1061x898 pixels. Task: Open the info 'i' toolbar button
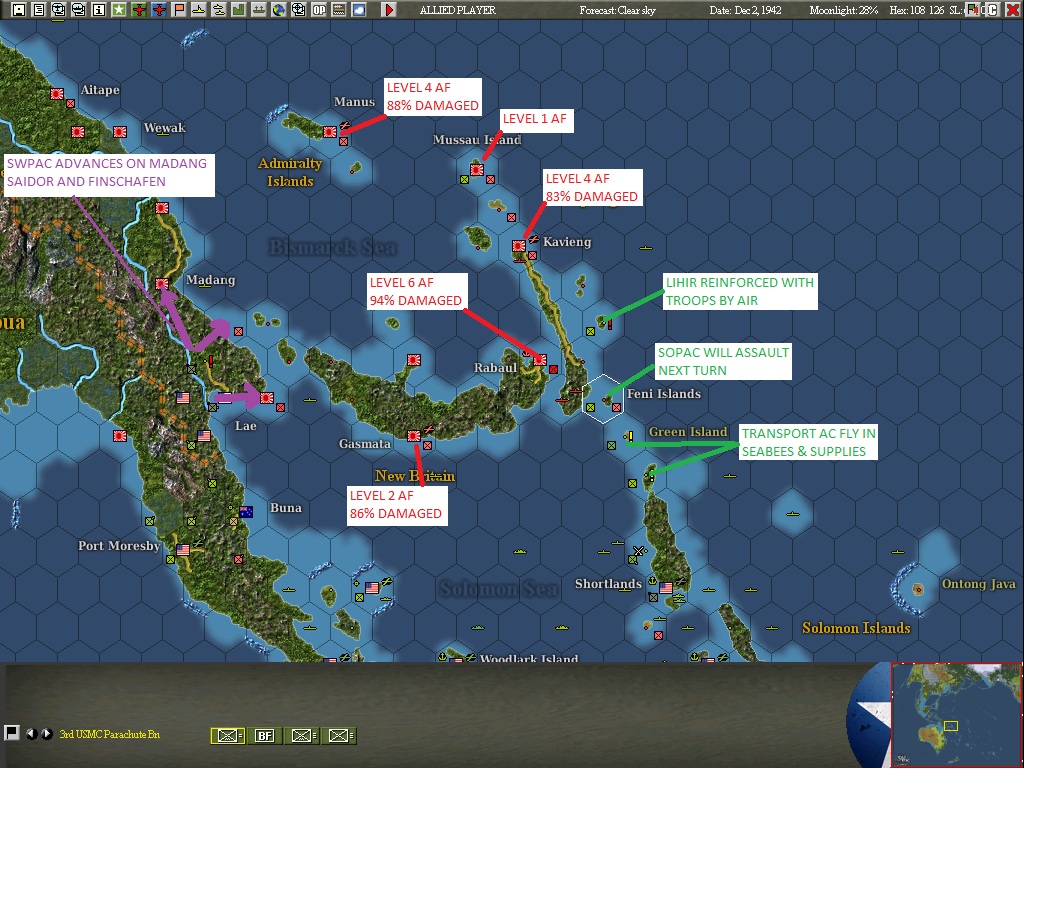(99, 9)
